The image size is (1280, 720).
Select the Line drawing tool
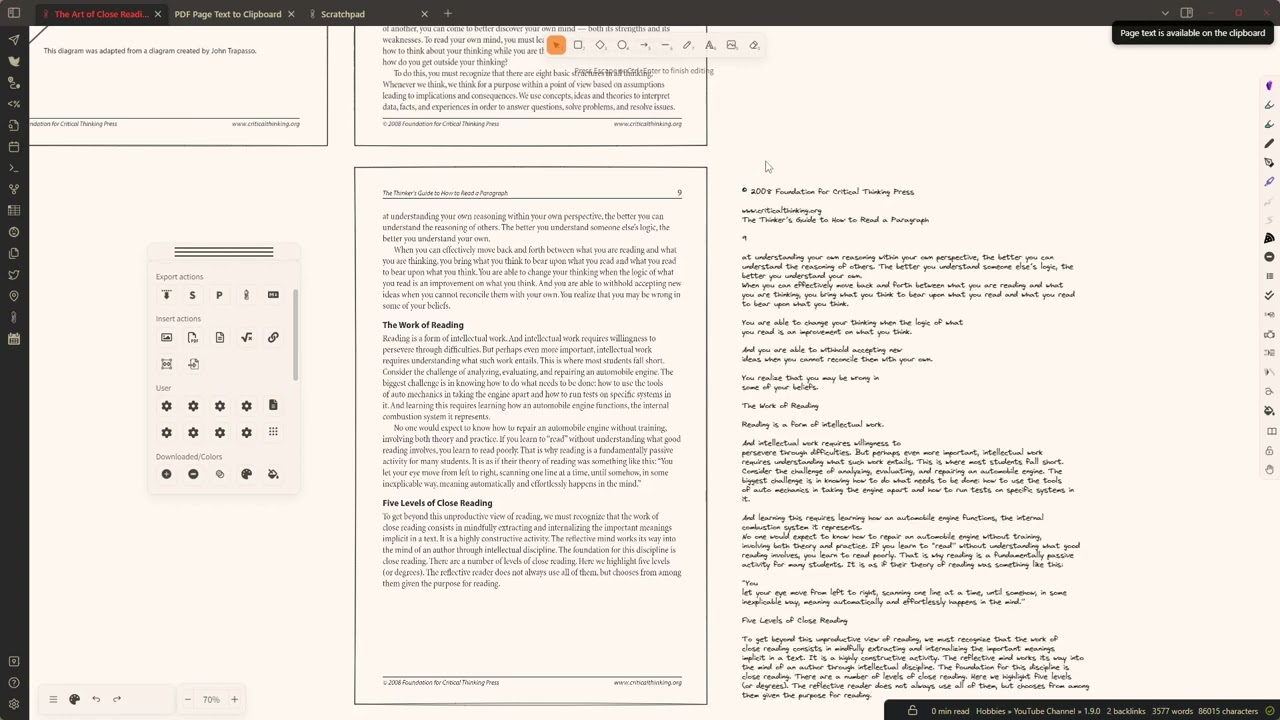click(666, 45)
